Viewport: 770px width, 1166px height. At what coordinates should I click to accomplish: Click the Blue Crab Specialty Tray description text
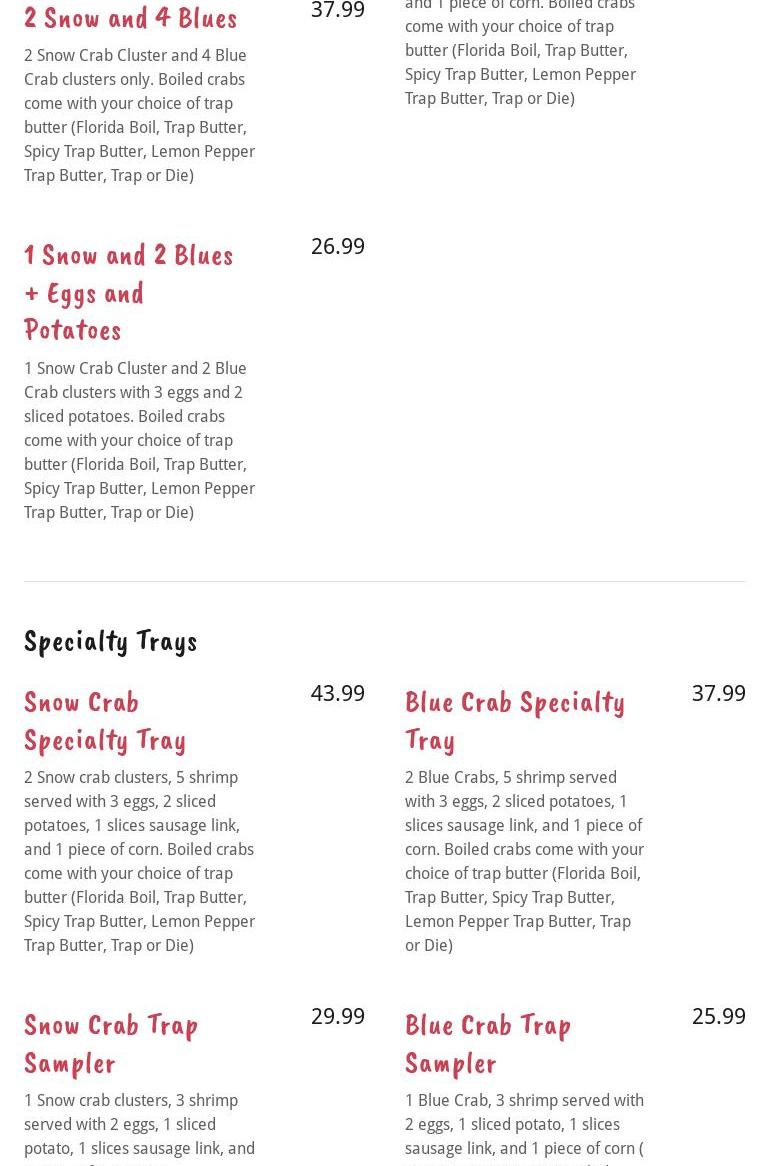tap(524, 861)
